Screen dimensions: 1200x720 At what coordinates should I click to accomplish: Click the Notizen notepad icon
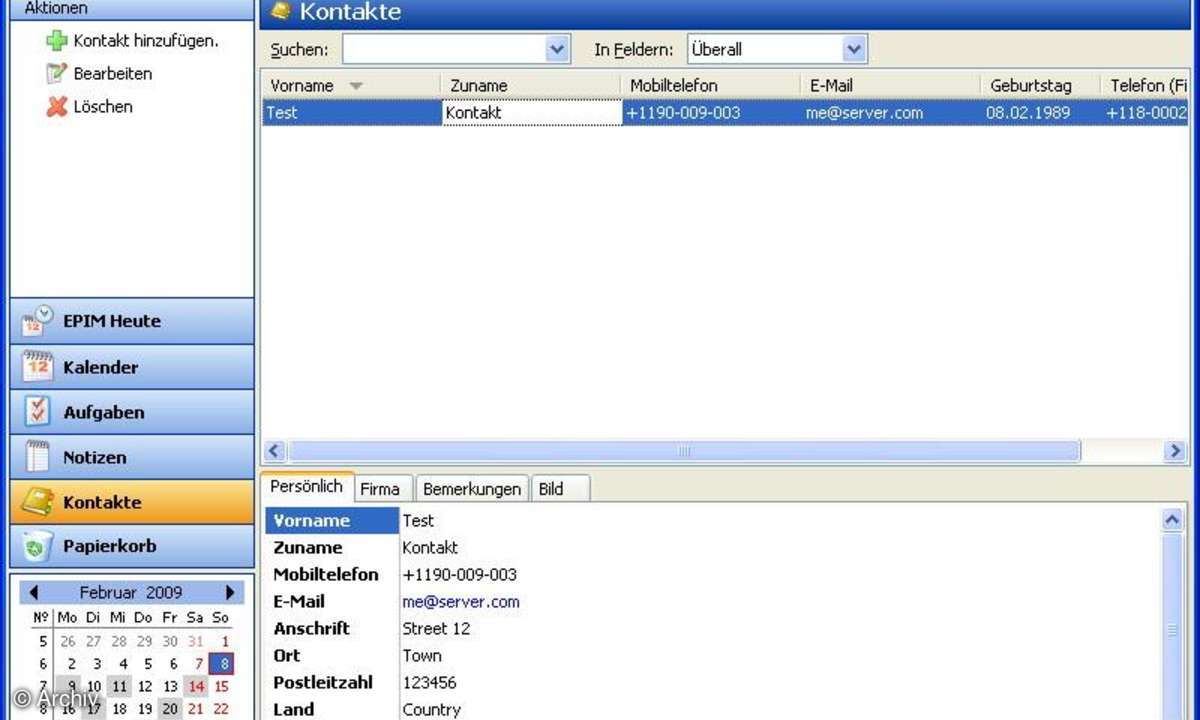coord(37,457)
